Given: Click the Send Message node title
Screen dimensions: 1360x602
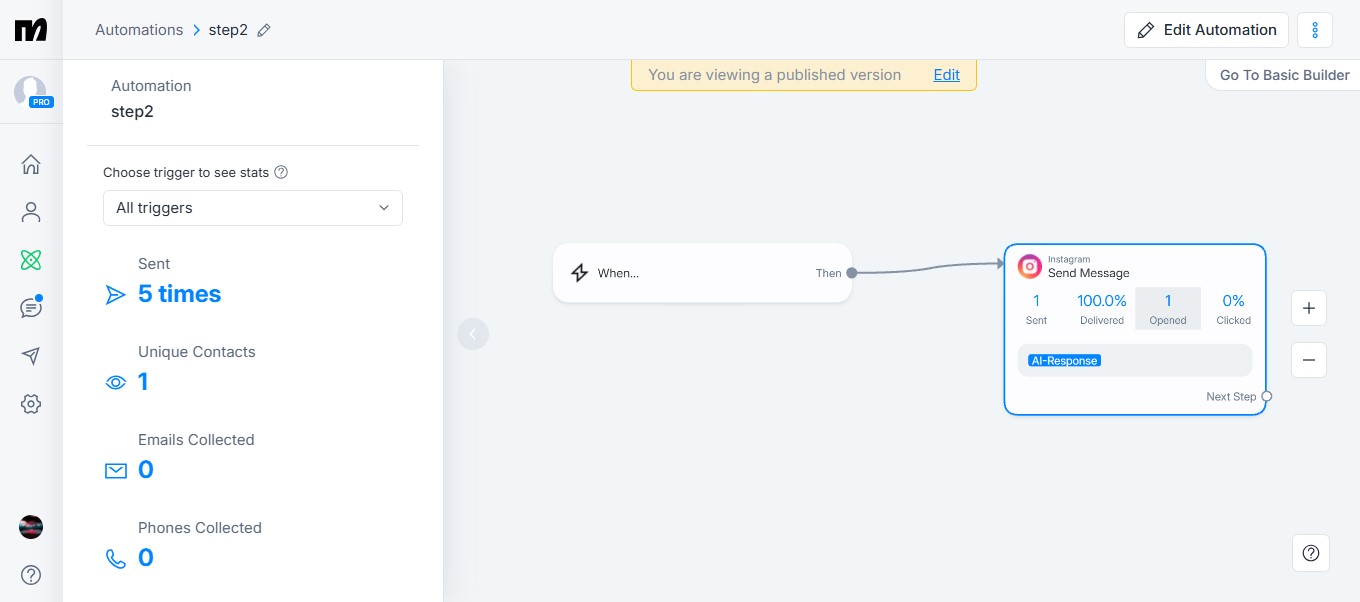Looking at the screenshot, I should (x=1089, y=273).
